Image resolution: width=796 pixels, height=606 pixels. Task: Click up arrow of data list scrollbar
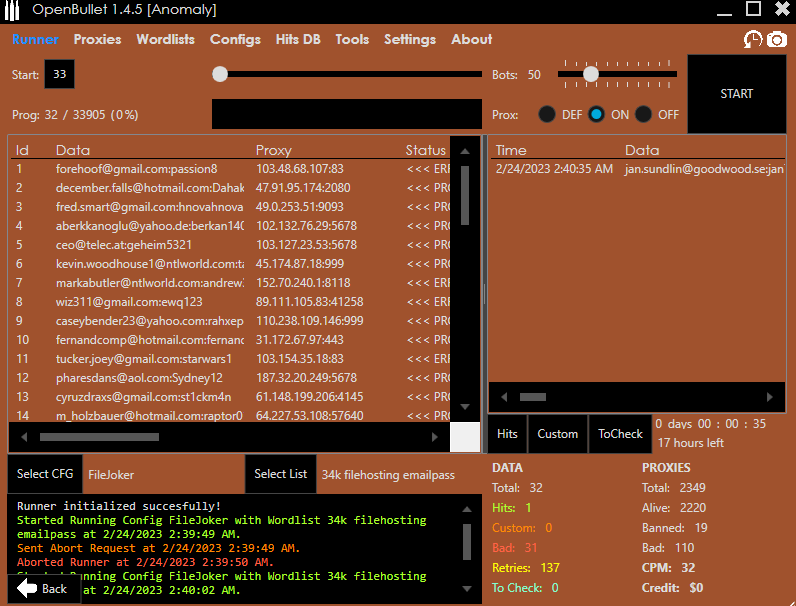click(x=465, y=151)
